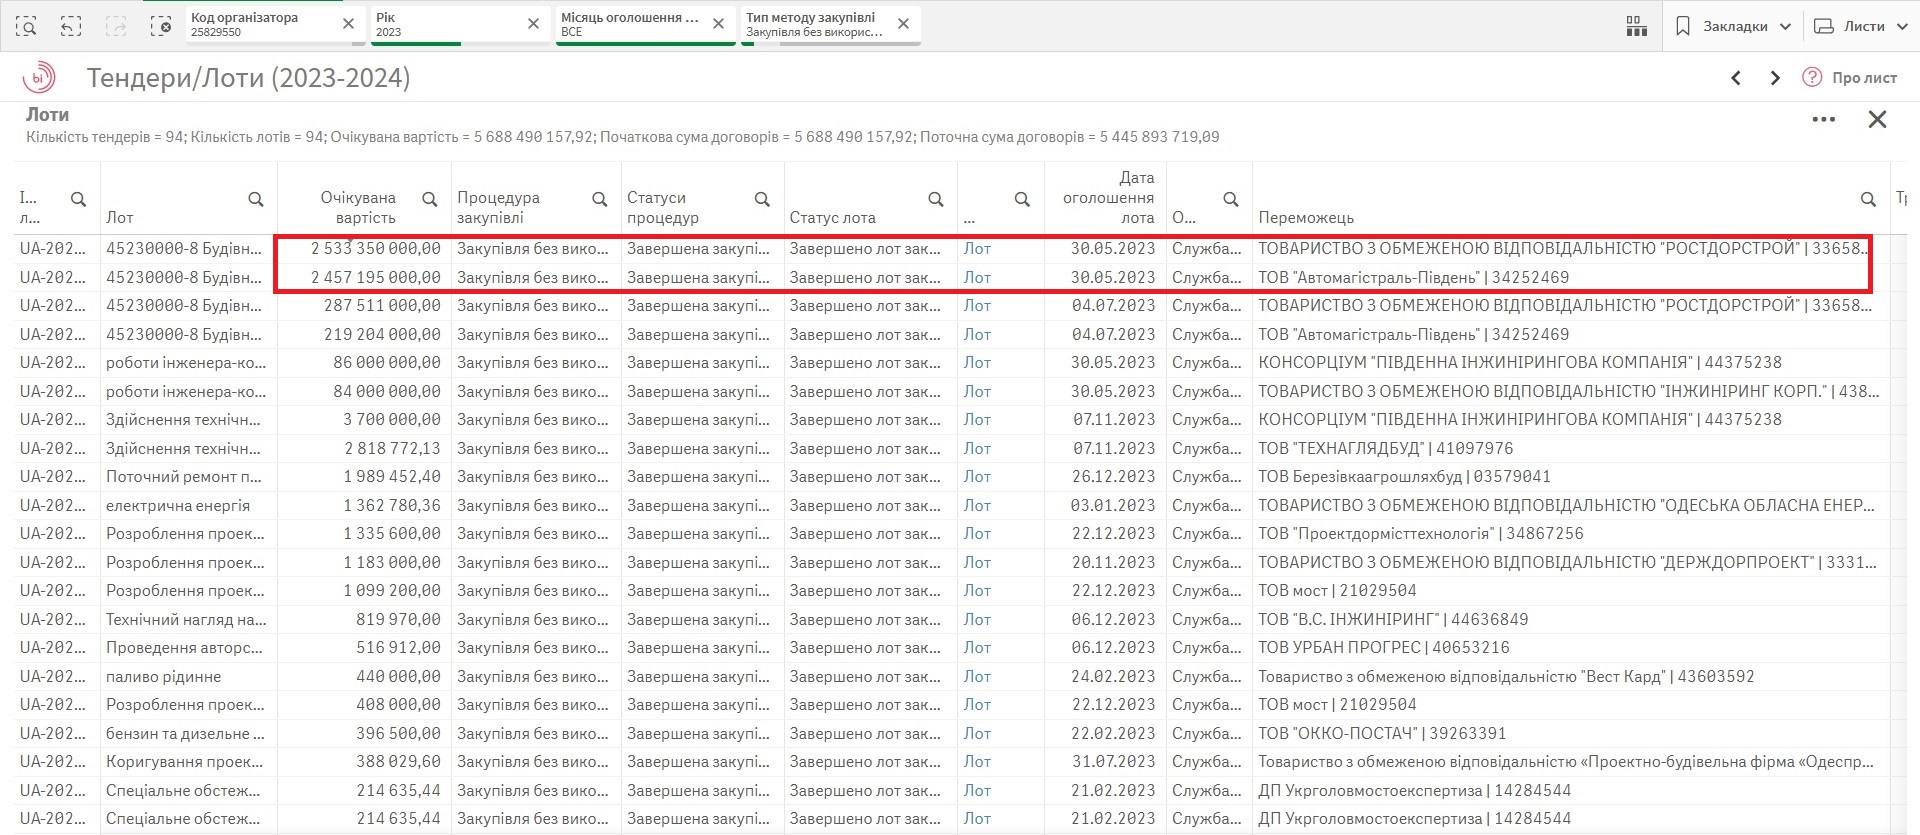Click the step back selection icon
The image size is (1920, 835).
click(x=71, y=27)
